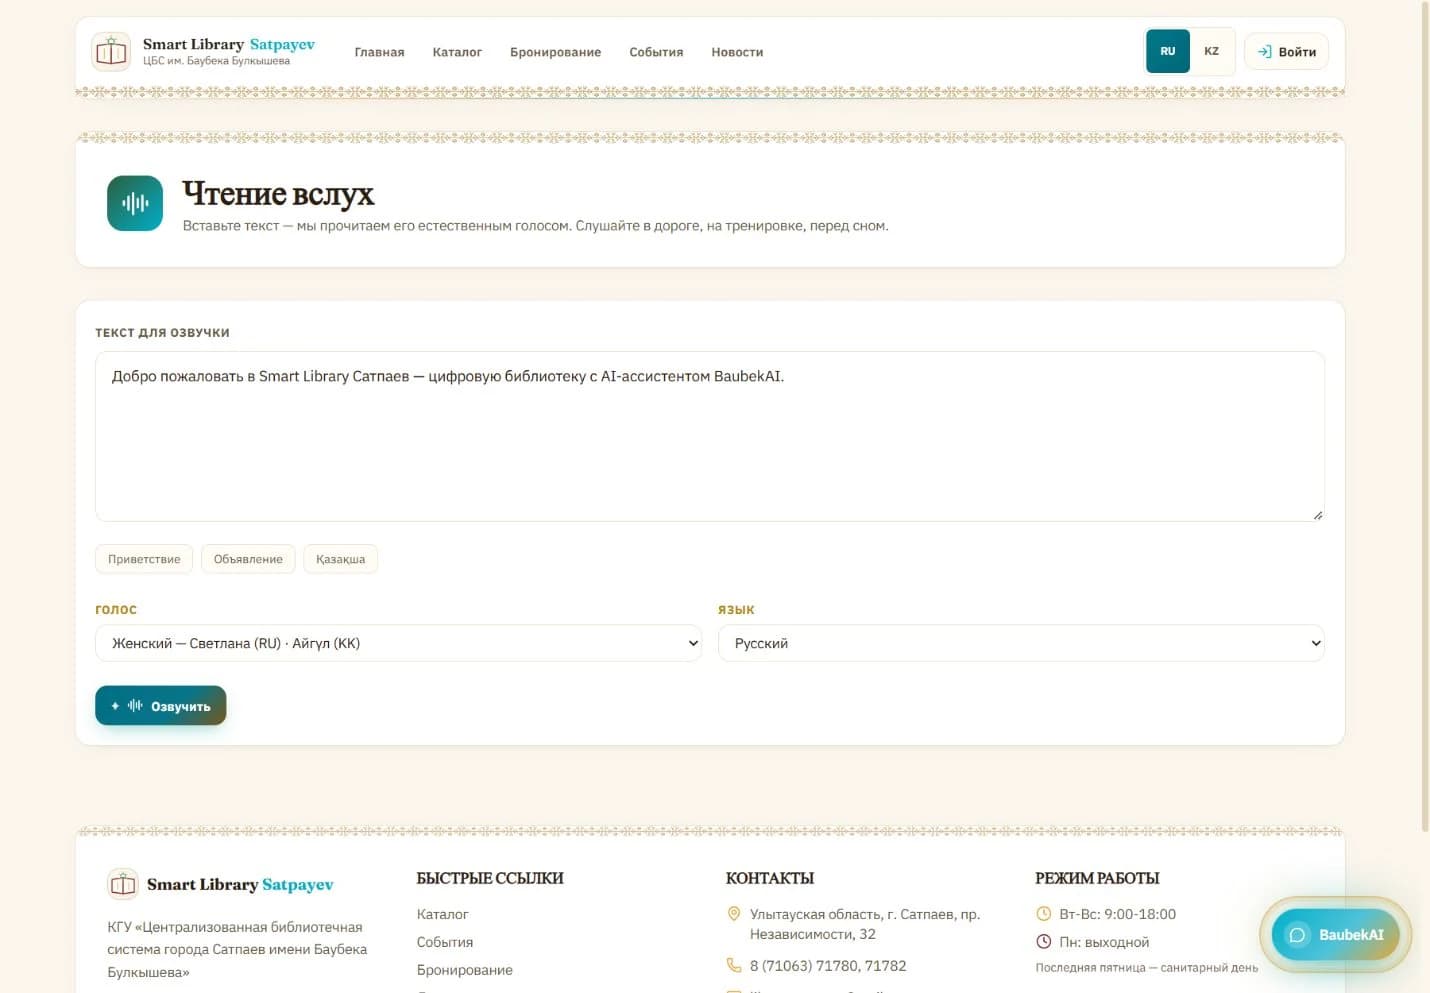Open the Язык dropdown showing Русский

[x=1021, y=643]
